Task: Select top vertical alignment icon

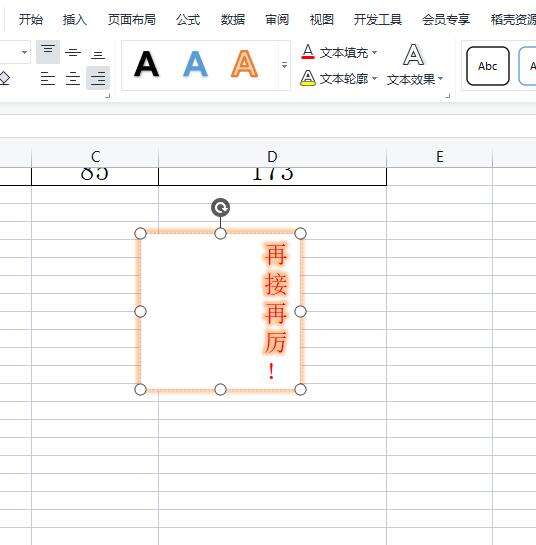Action: click(48, 52)
